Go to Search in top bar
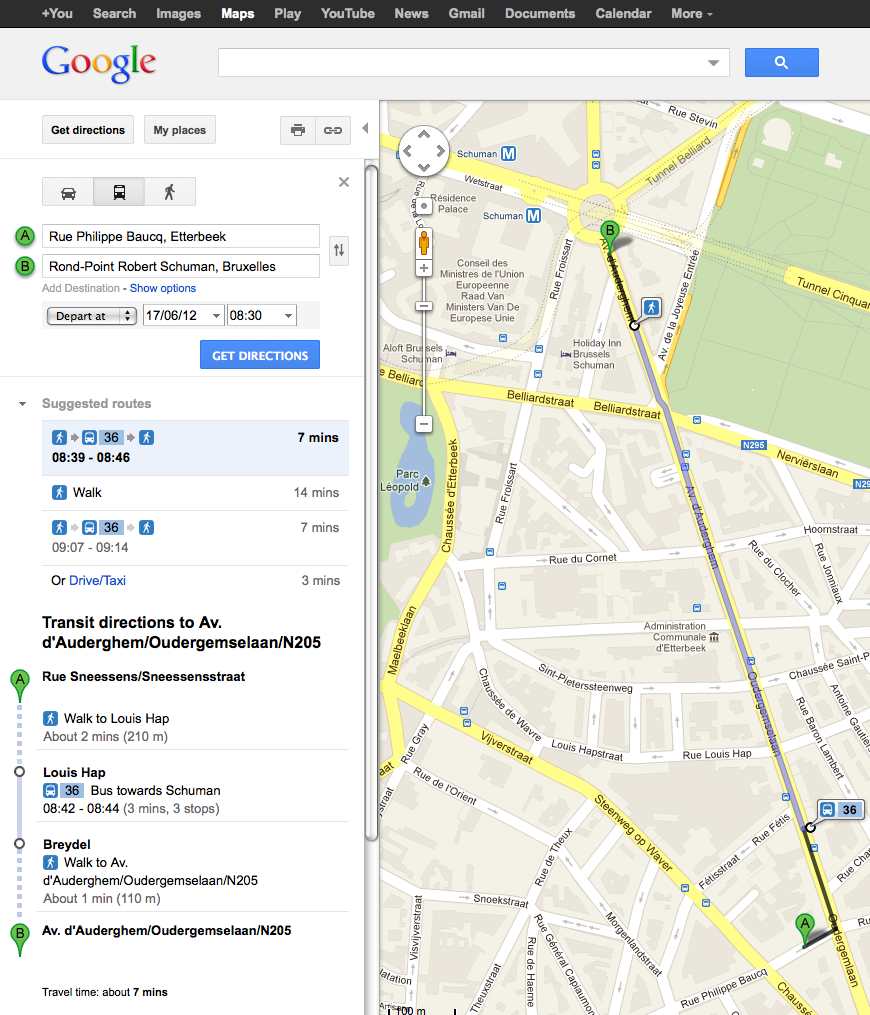 (x=114, y=14)
